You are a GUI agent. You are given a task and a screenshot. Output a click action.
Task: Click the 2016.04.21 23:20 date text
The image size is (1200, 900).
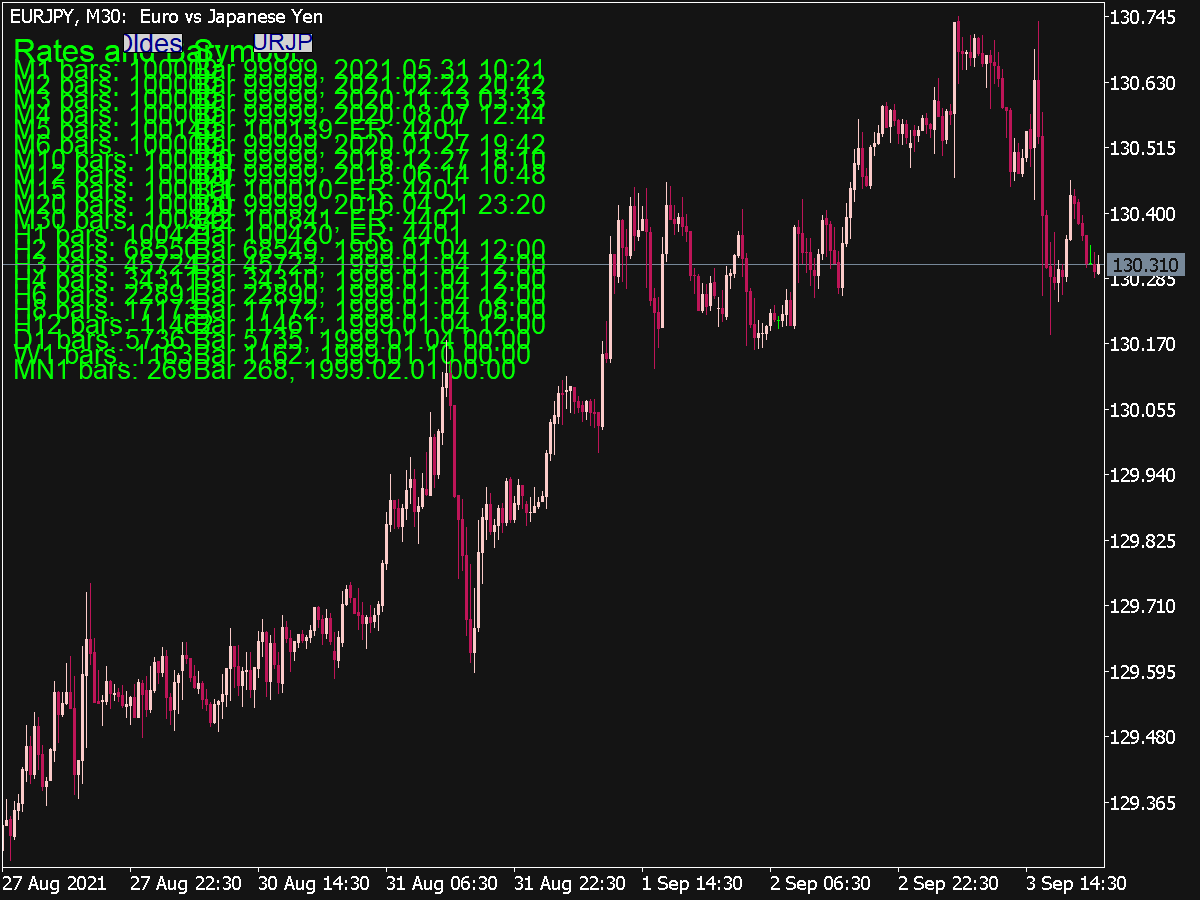click(x=438, y=205)
